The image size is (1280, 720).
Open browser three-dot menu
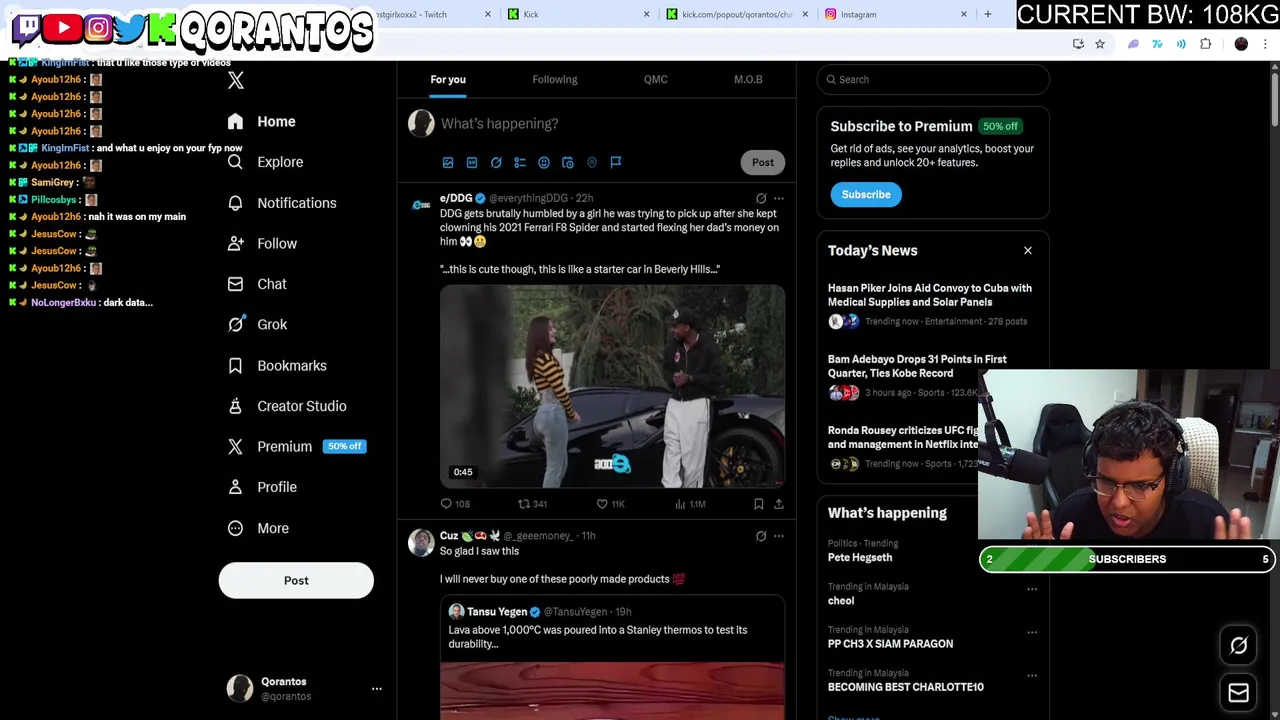1266,44
